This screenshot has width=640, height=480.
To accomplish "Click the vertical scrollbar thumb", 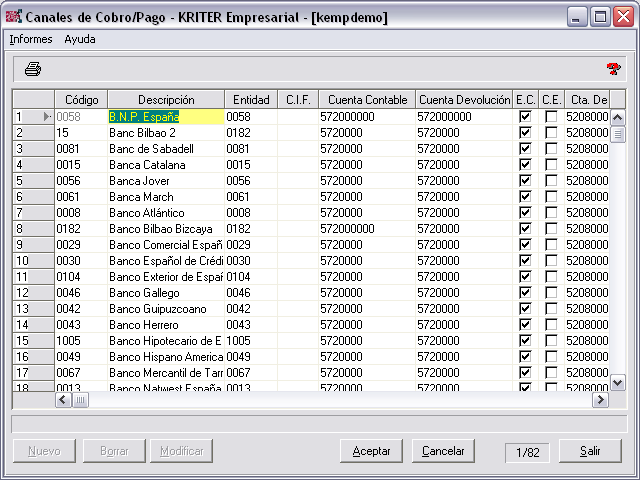I will click(x=618, y=134).
